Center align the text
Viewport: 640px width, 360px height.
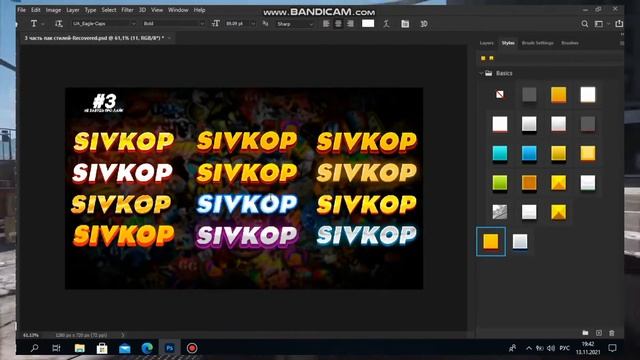pyautogui.click(x=338, y=24)
